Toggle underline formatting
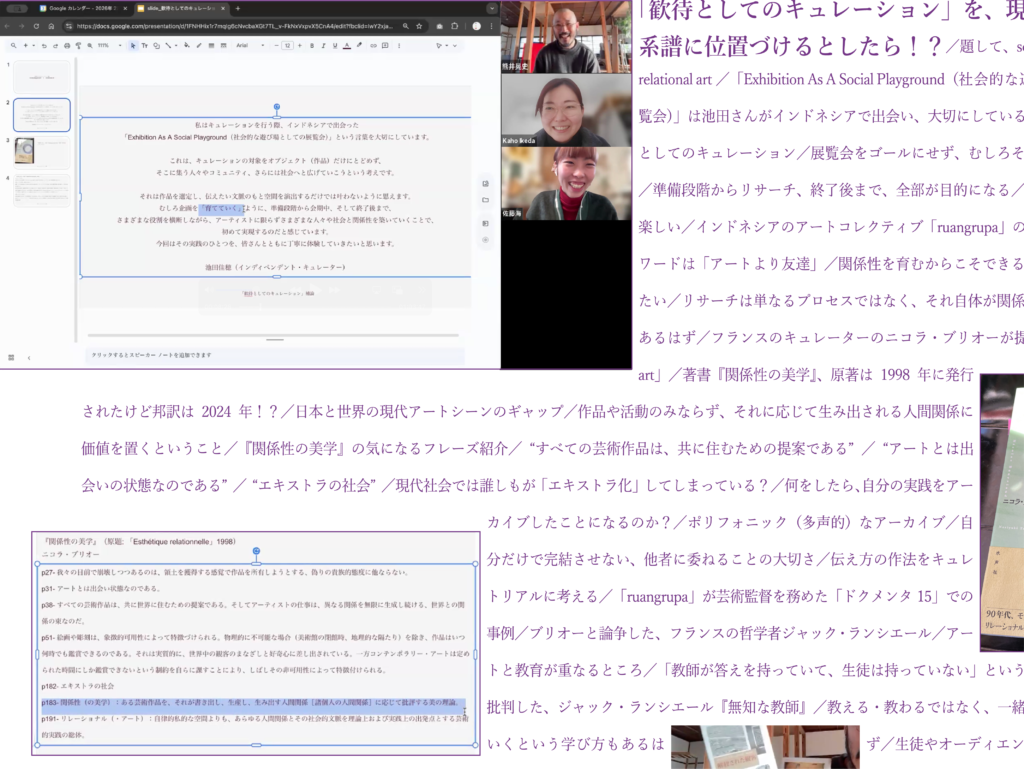This screenshot has height=769, width=1024. click(335, 45)
